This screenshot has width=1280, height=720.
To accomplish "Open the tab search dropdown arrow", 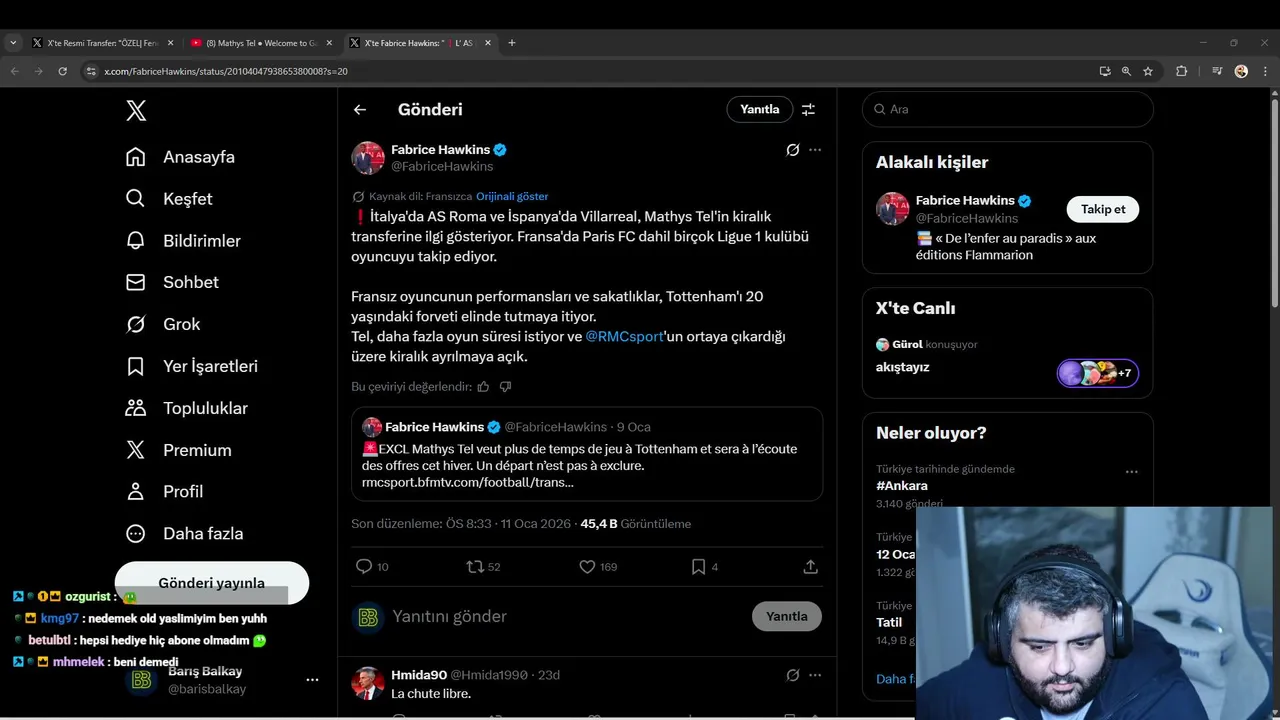I will (x=13, y=43).
